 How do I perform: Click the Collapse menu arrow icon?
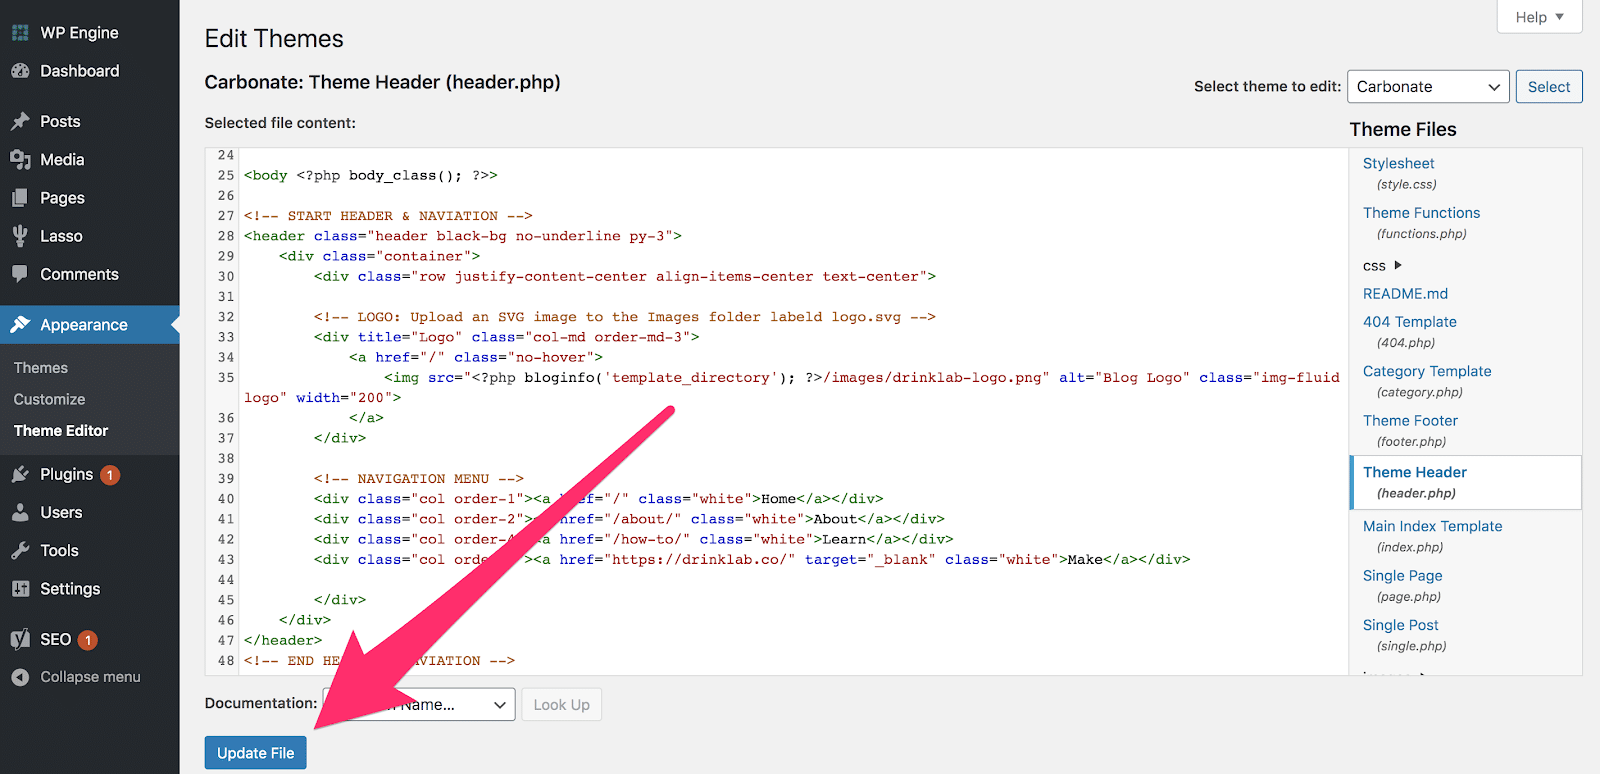20,677
